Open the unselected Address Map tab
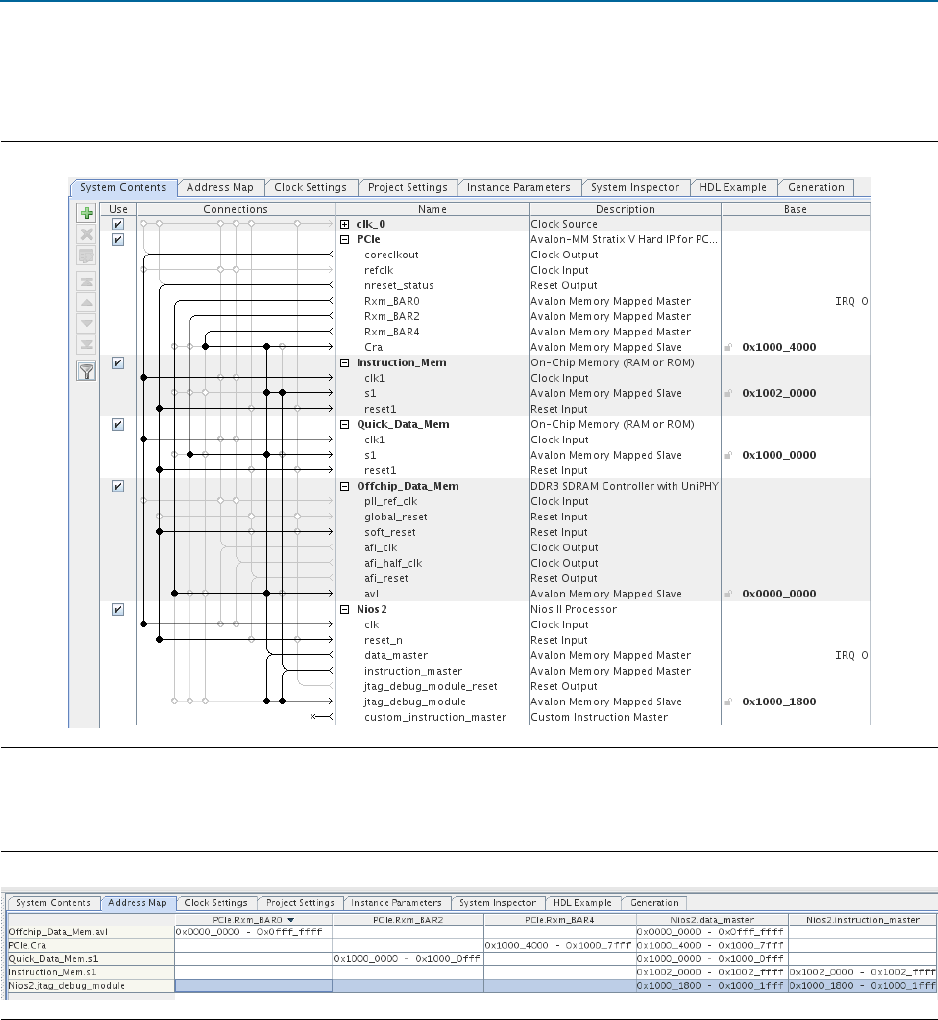938x1020 pixels. [x=220, y=187]
